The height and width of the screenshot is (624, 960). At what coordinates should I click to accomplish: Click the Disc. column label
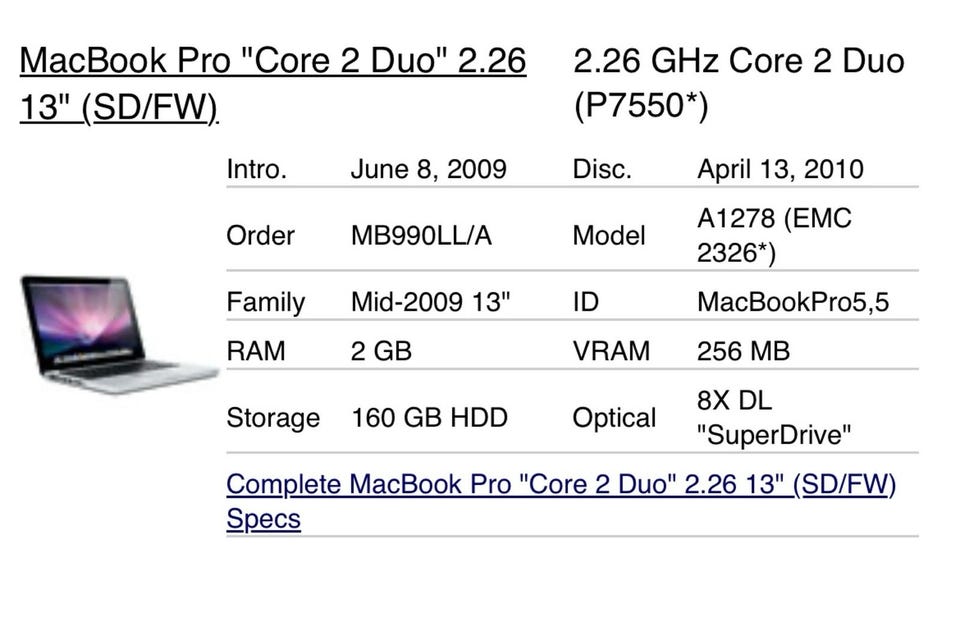click(x=602, y=169)
